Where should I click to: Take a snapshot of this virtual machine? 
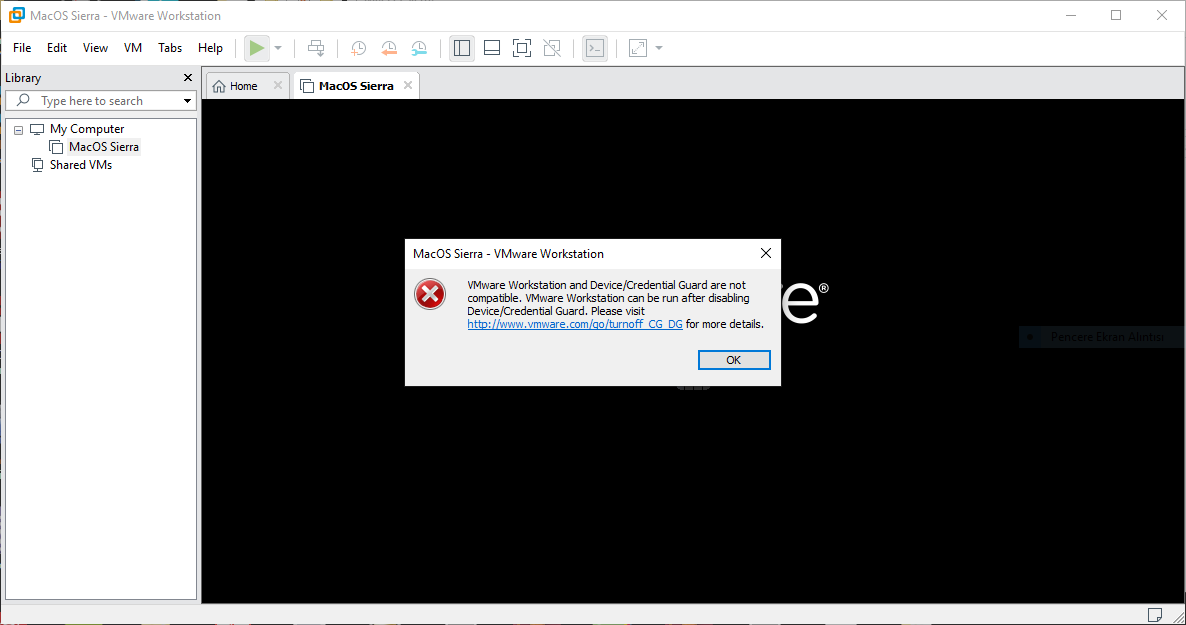[359, 48]
